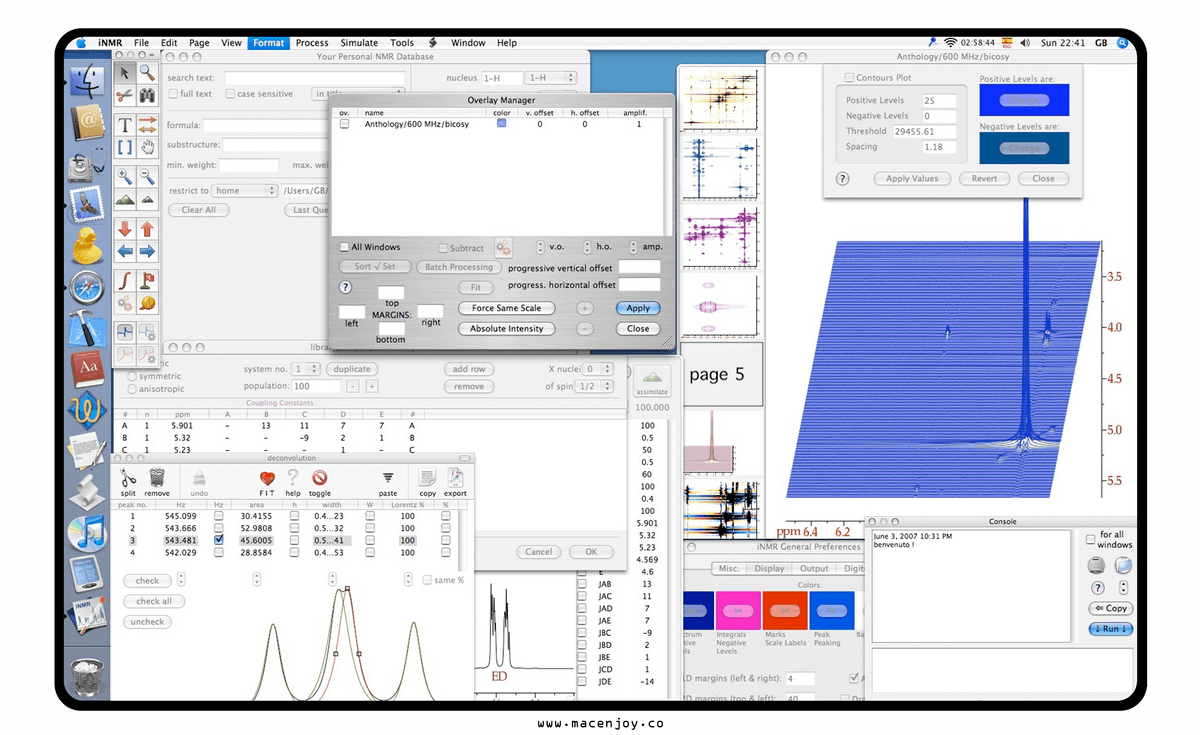The width and height of the screenshot is (1200, 735).
Task: Click the red down arrow in the palette
Action: click(x=125, y=229)
